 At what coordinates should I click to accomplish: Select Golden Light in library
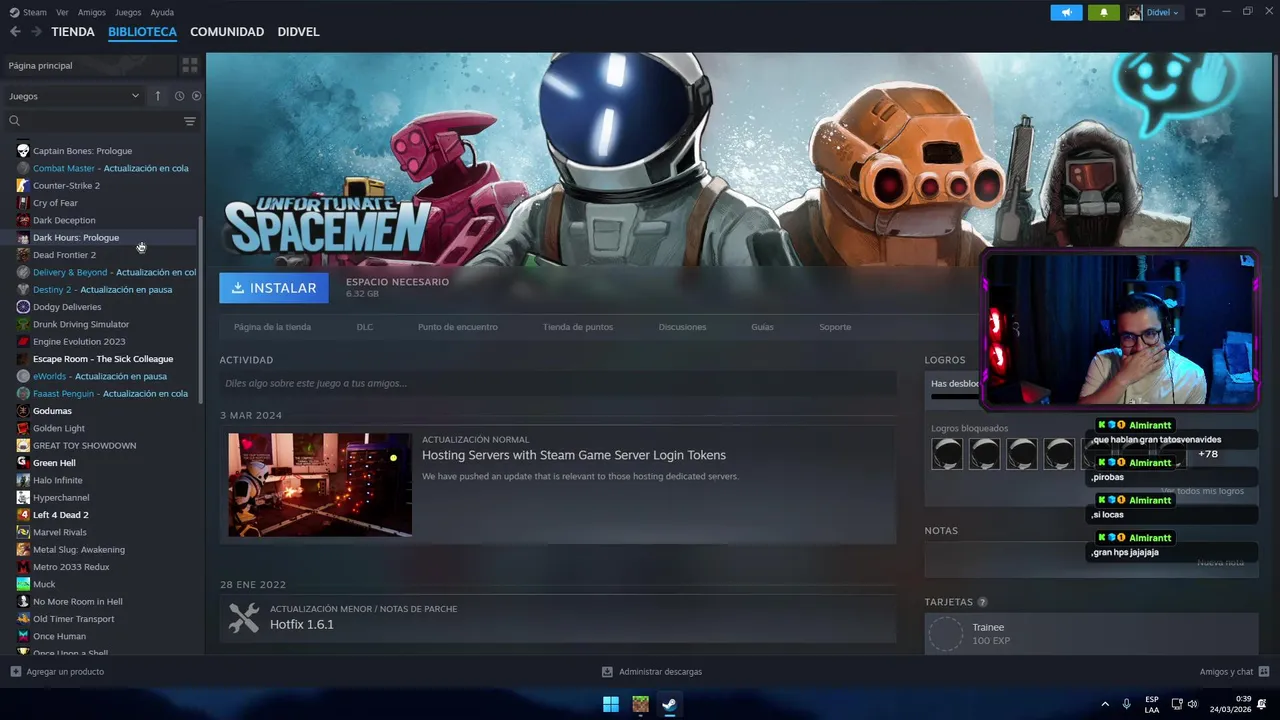[59, 429]
